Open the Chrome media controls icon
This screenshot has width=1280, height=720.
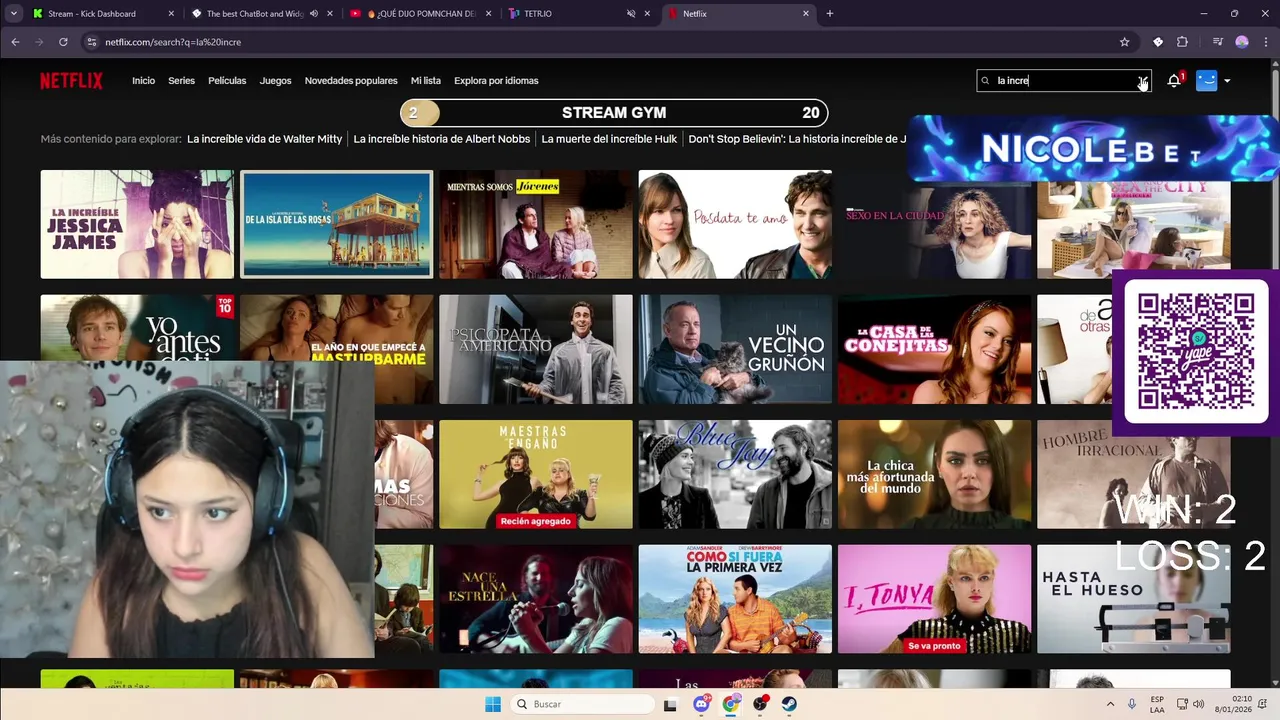coord(1217,42)
